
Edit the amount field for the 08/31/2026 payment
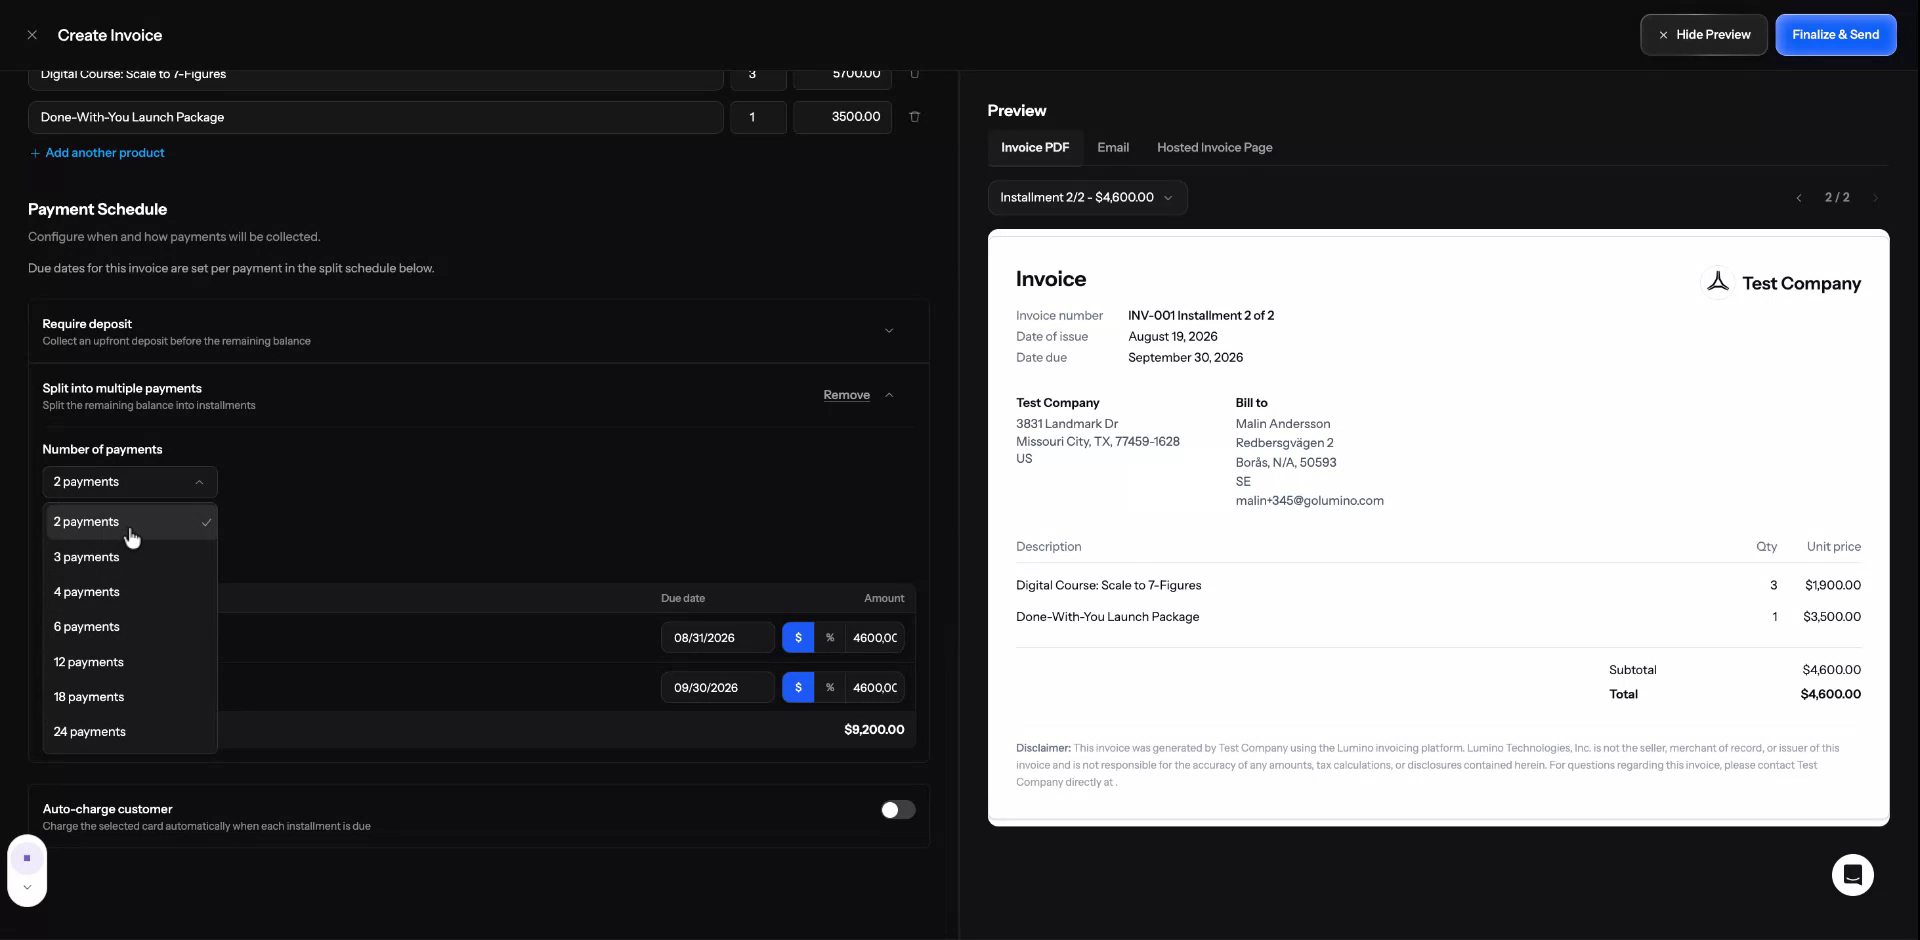[875, 638]
